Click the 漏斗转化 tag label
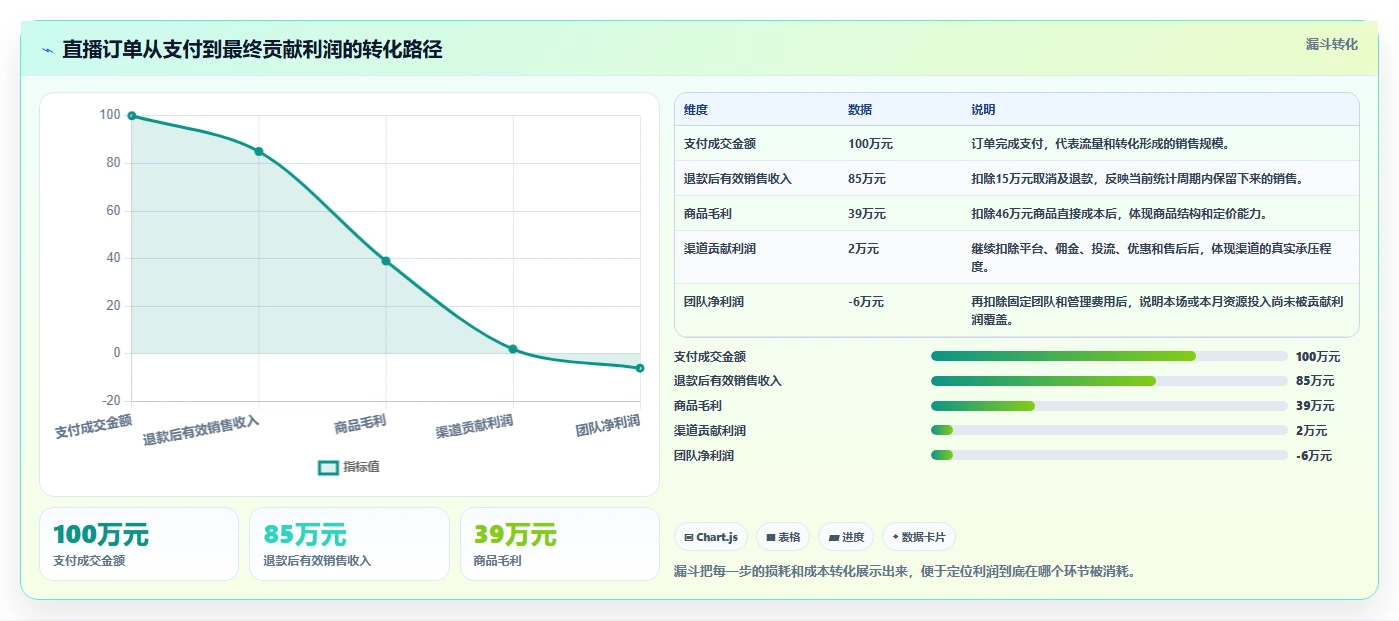This screenshot has width=1399, height=621. 1331,45
